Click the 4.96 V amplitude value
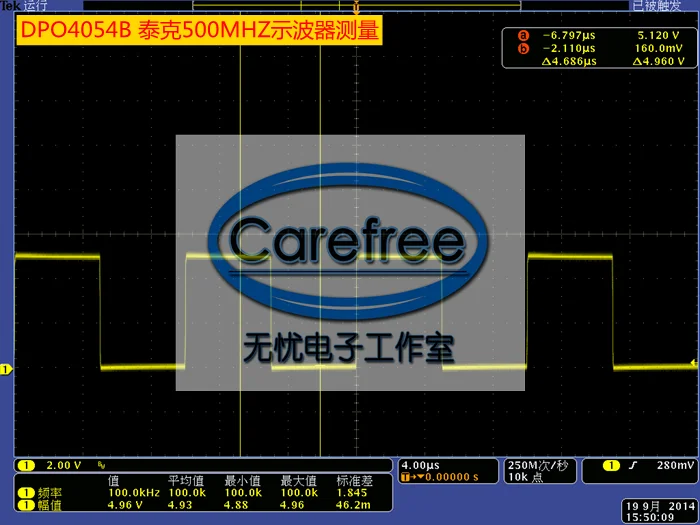The width and height of the screenshot is (700, 525). click(125, 505)
